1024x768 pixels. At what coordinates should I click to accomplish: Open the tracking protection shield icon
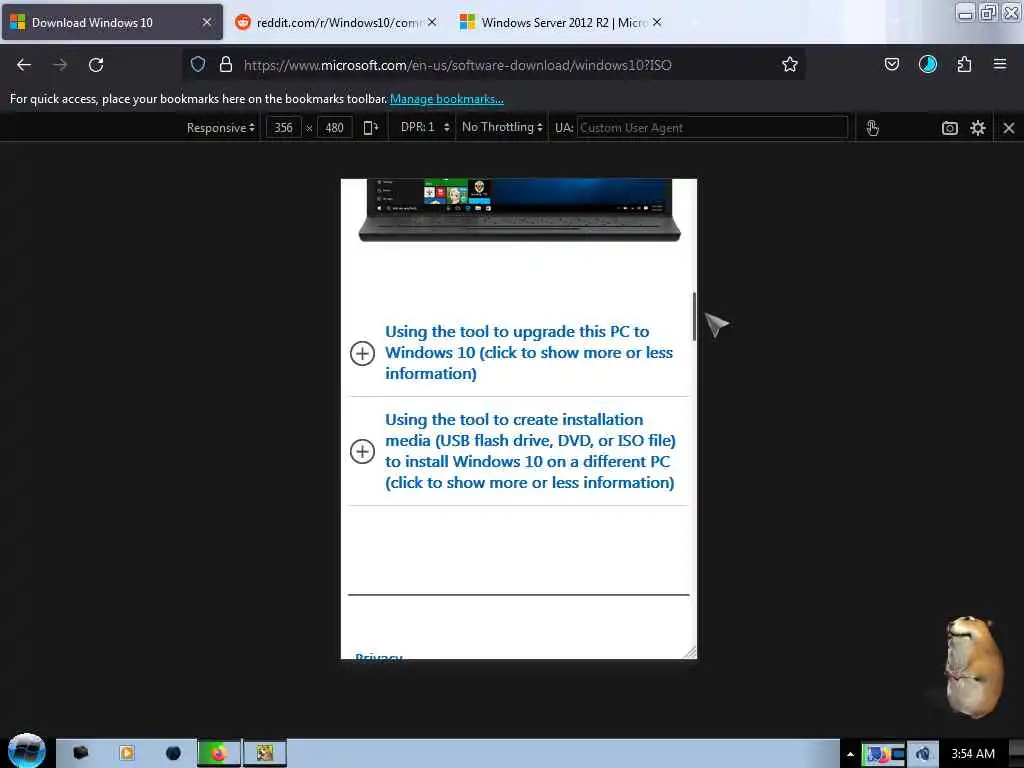click(x=198, y=64)
